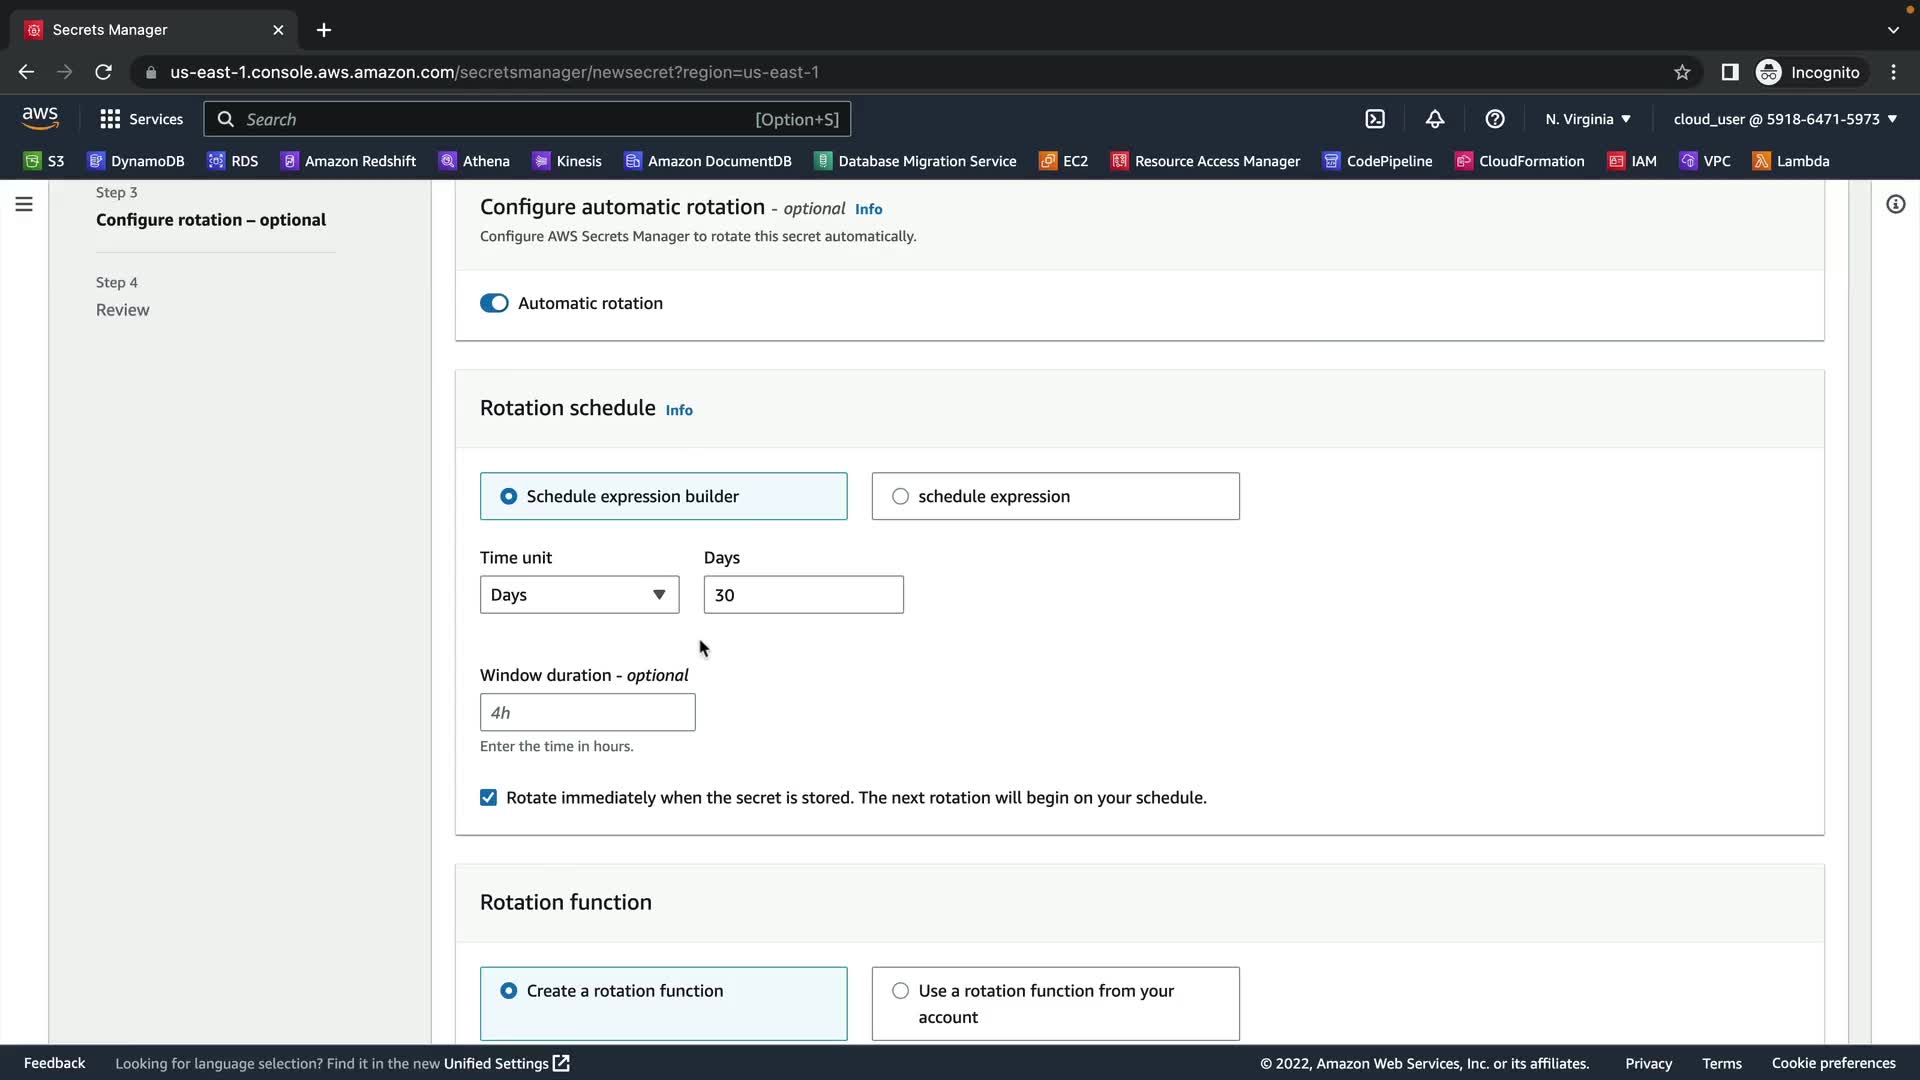Open the notifications bell icon
The width and height of the screenshot is (1920, 1080).
click(x=1435, y=119)
